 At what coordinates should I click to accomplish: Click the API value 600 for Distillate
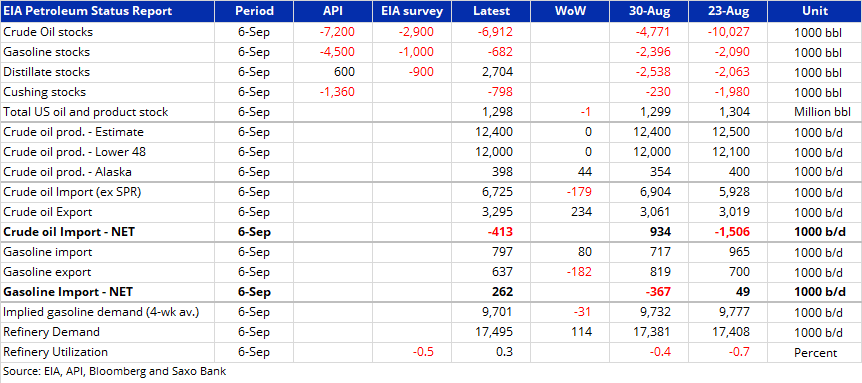(x=345, y=73)
